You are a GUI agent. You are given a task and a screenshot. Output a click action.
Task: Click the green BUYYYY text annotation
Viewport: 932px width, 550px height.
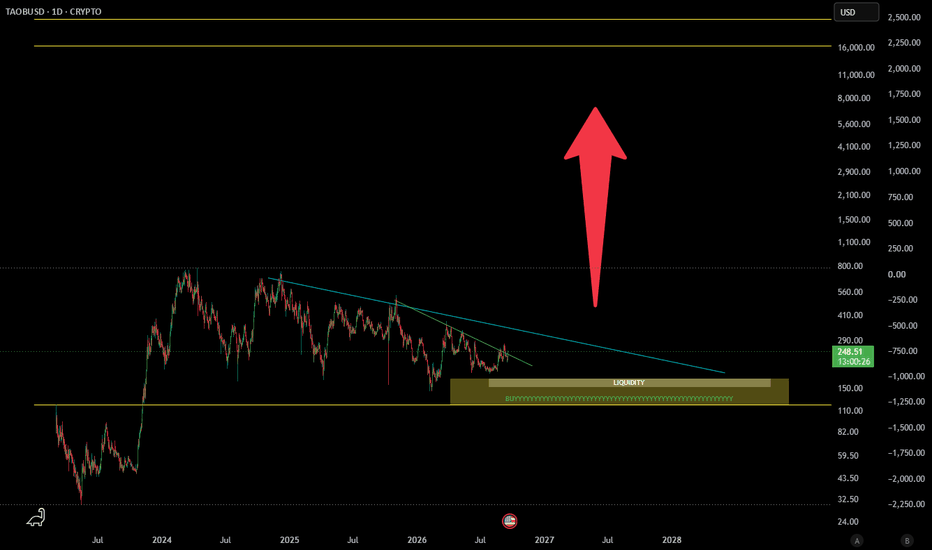click(619, 398)
